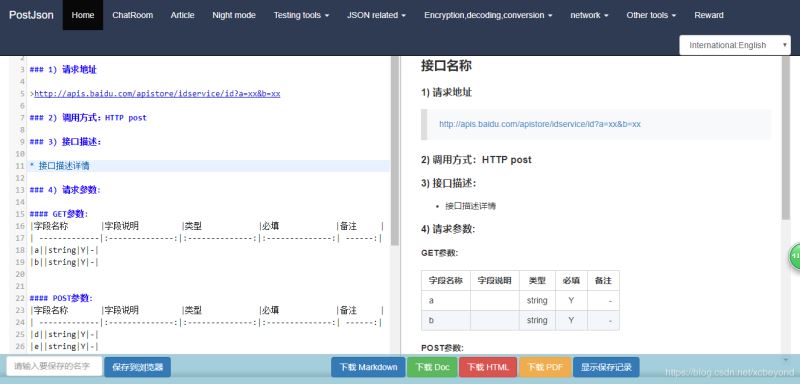Expand the Testing tools dropdown
The image size is (800, 384).
point(301,15)
